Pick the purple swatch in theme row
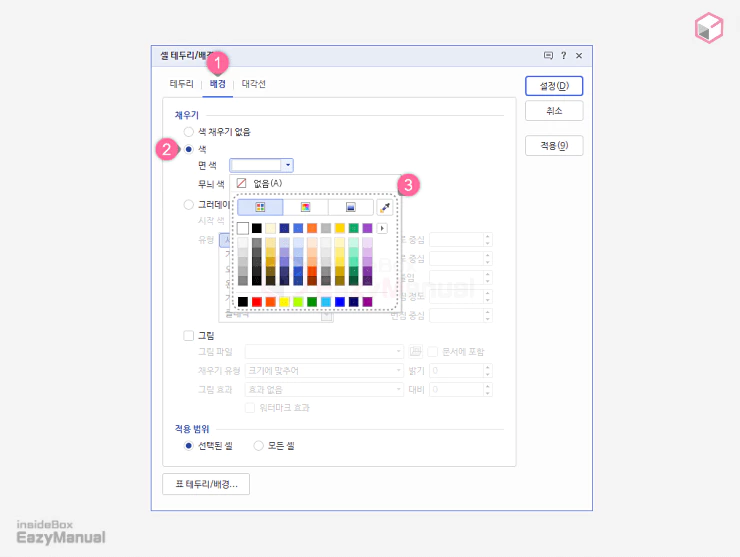Screen dimensions: 740x557 click(x=367, y=228)
